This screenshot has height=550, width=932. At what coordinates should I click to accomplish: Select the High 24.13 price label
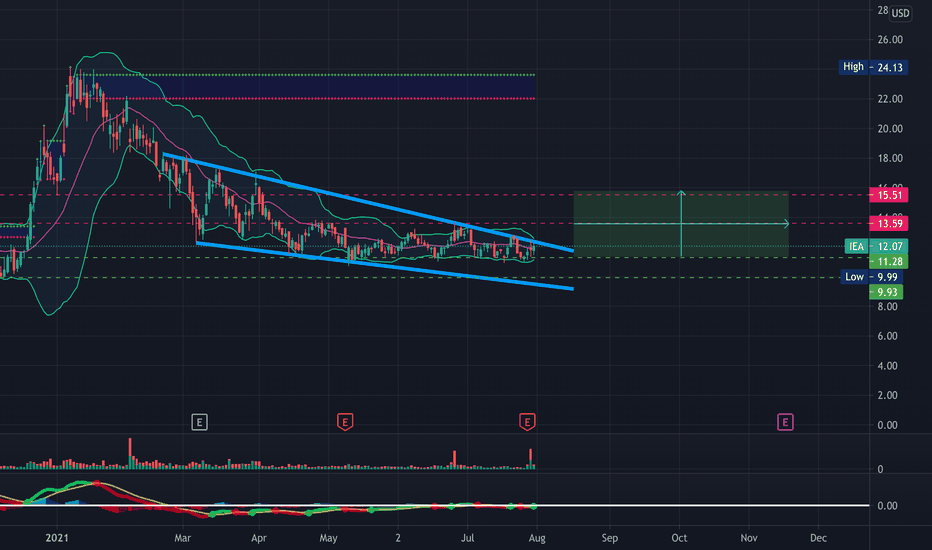(873, 67)
